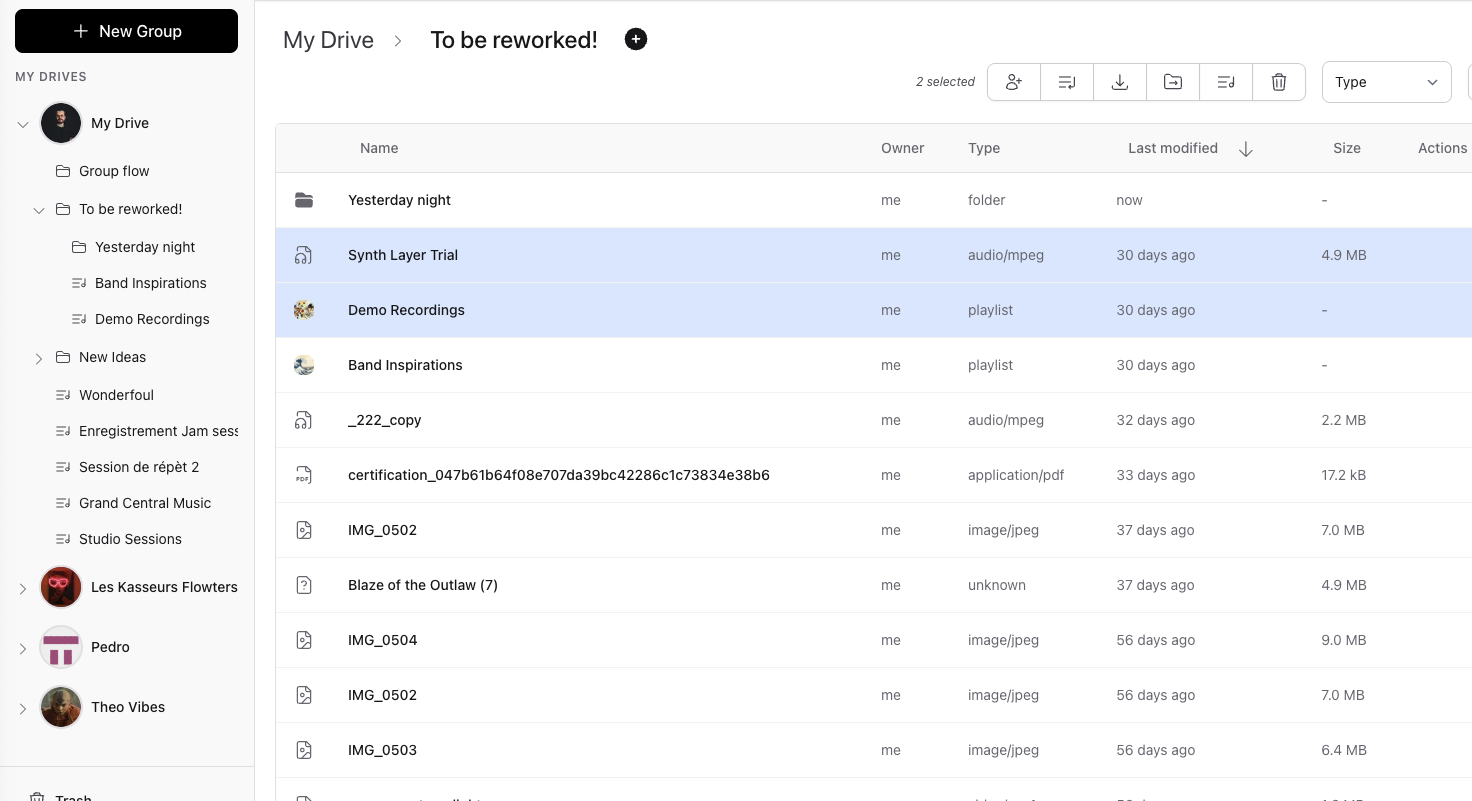
Task: Share the selected files with someone
Action: 1013,81
